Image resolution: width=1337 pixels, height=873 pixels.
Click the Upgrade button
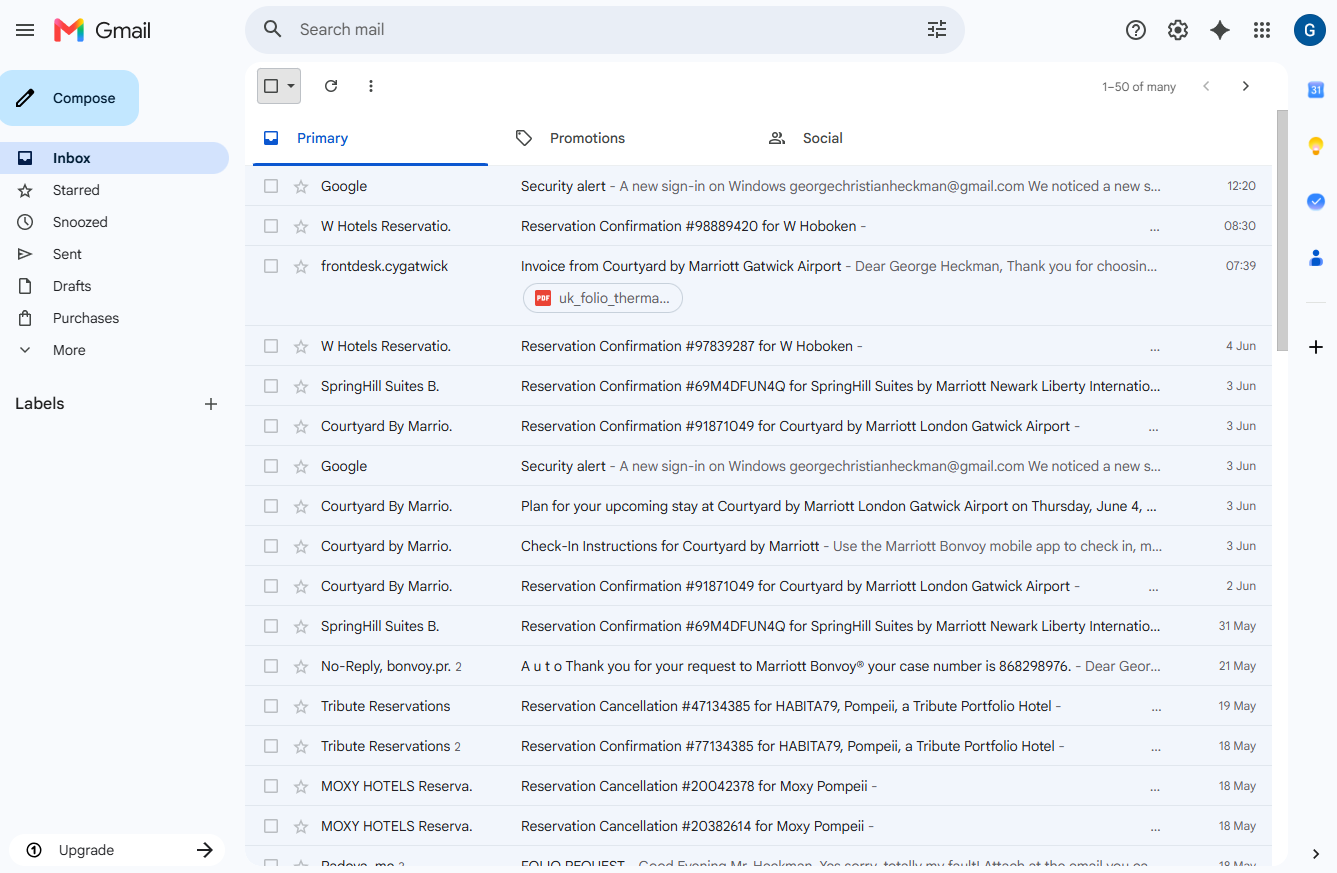pyautogui.click(x=116, y=850)
